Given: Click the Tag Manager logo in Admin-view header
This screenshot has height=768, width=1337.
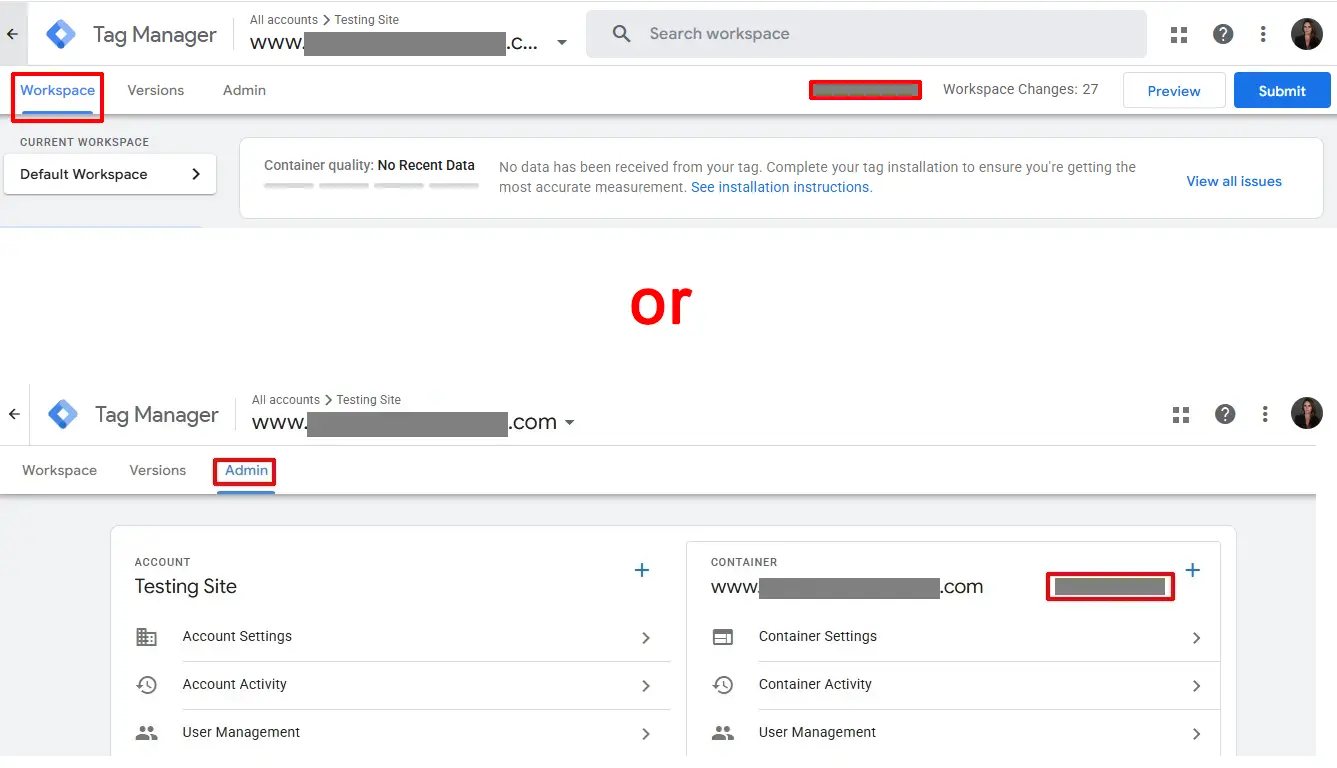Looking at the screenshot, I should 63,414.
